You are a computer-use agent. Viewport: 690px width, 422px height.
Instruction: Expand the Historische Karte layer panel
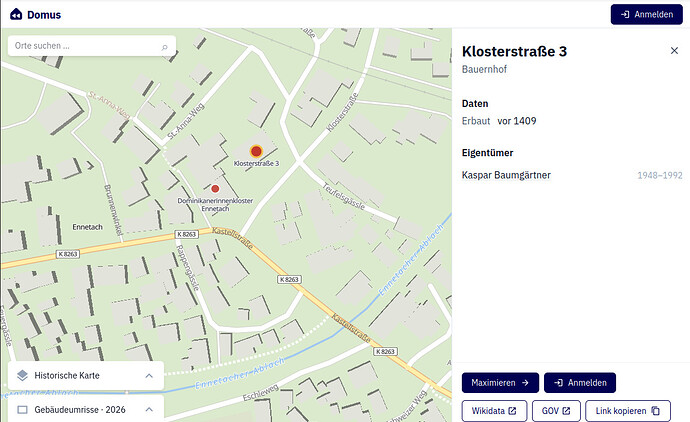click(x=149, y=376)
